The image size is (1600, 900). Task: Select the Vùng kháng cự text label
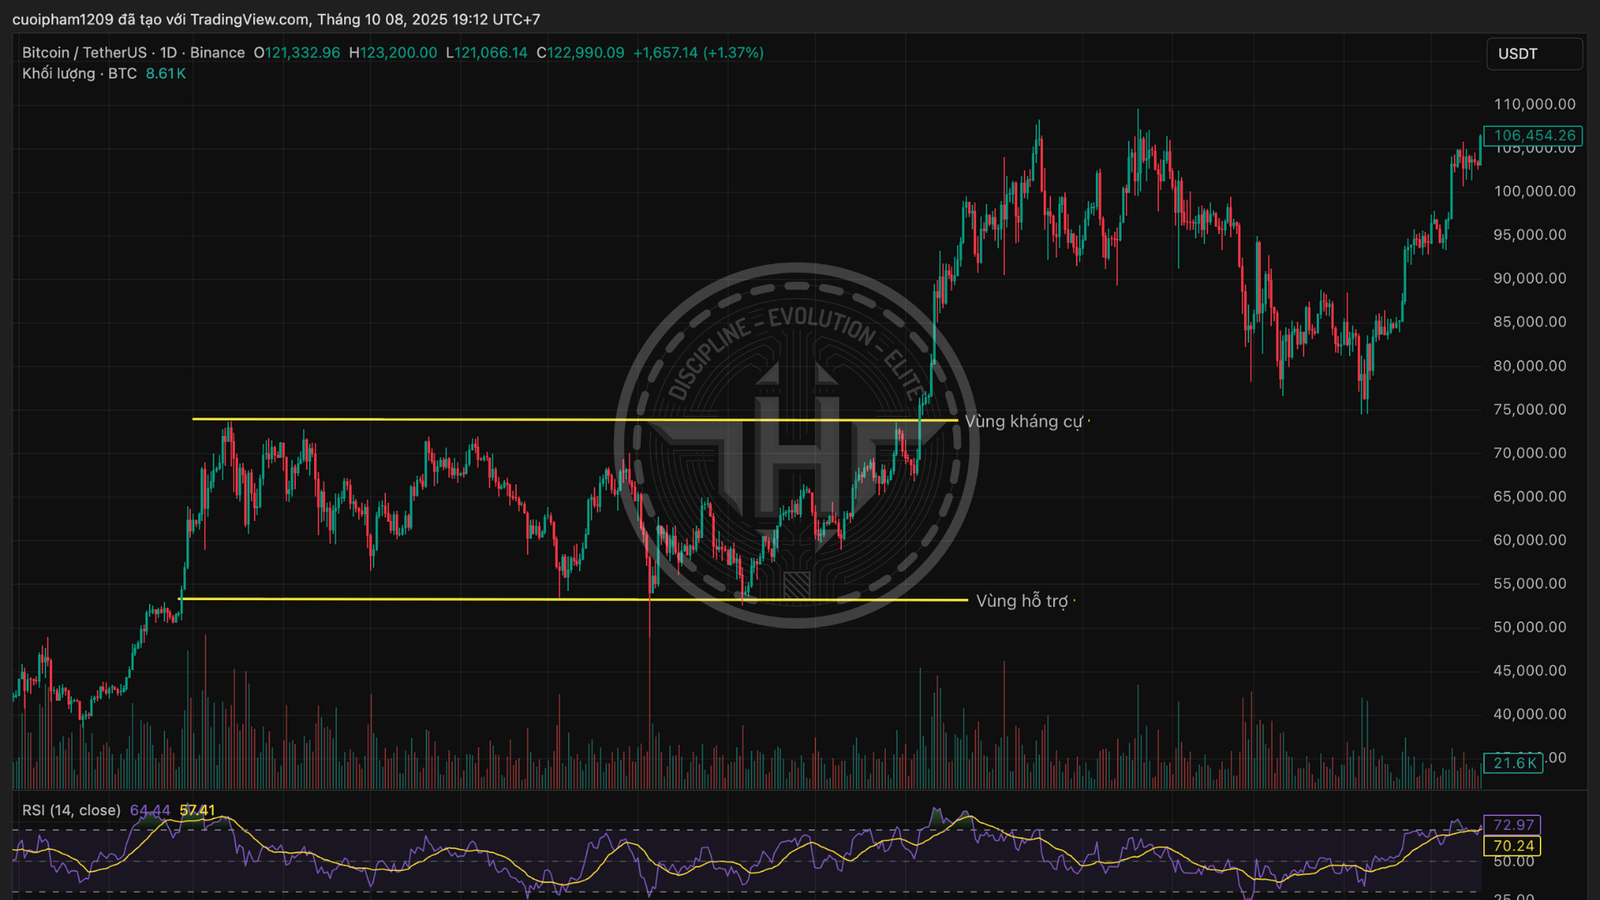(1023, 422)
